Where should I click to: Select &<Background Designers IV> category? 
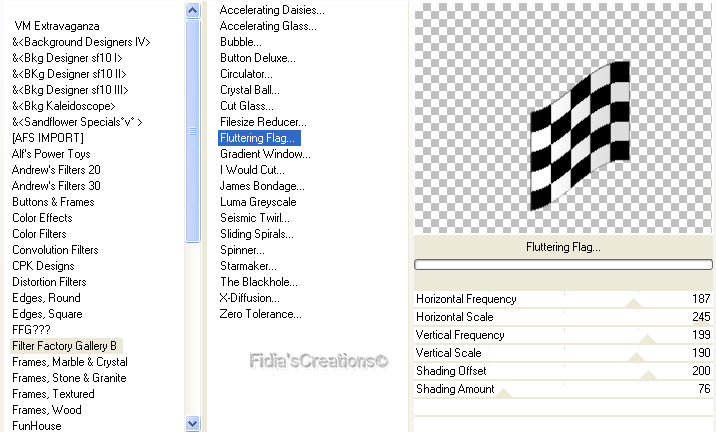point(81,42)
